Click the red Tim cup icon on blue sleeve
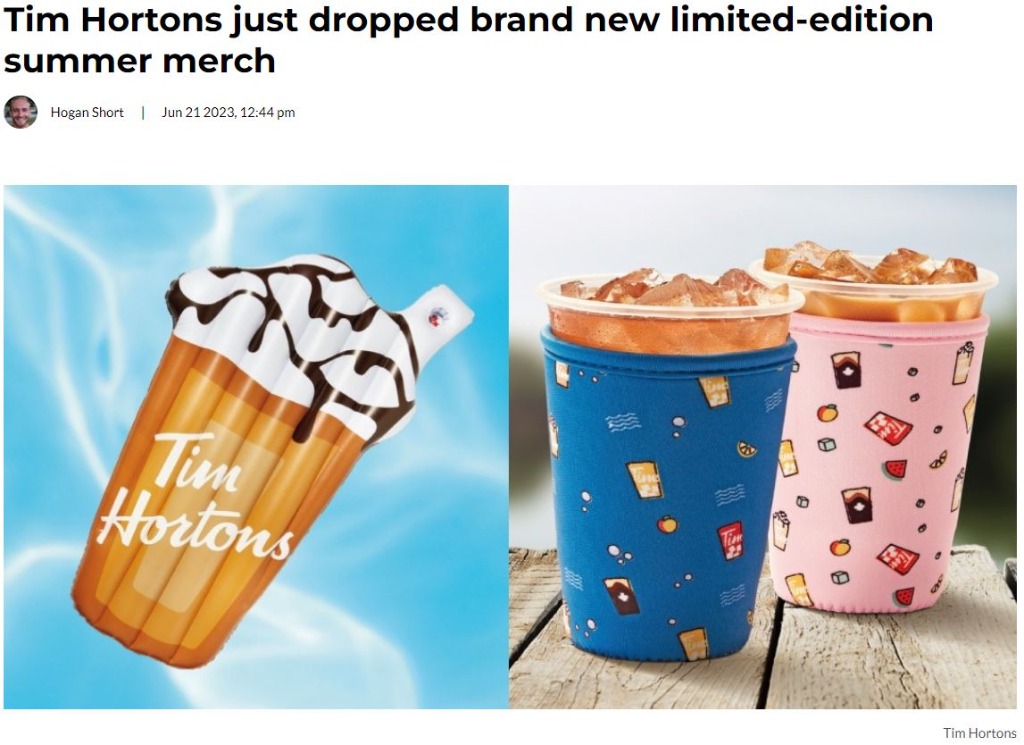Viewport: 1024px width, 745px height. tap(729, 541)
